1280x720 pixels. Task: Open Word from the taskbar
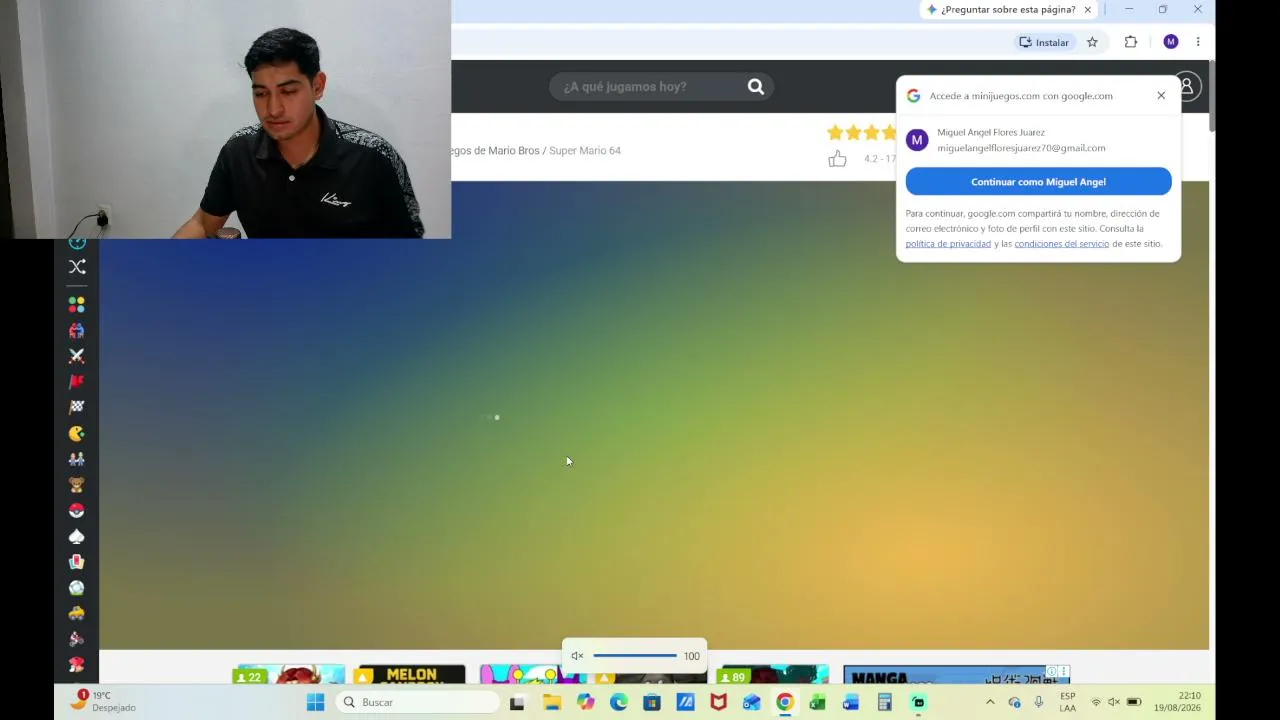[851, 702]
